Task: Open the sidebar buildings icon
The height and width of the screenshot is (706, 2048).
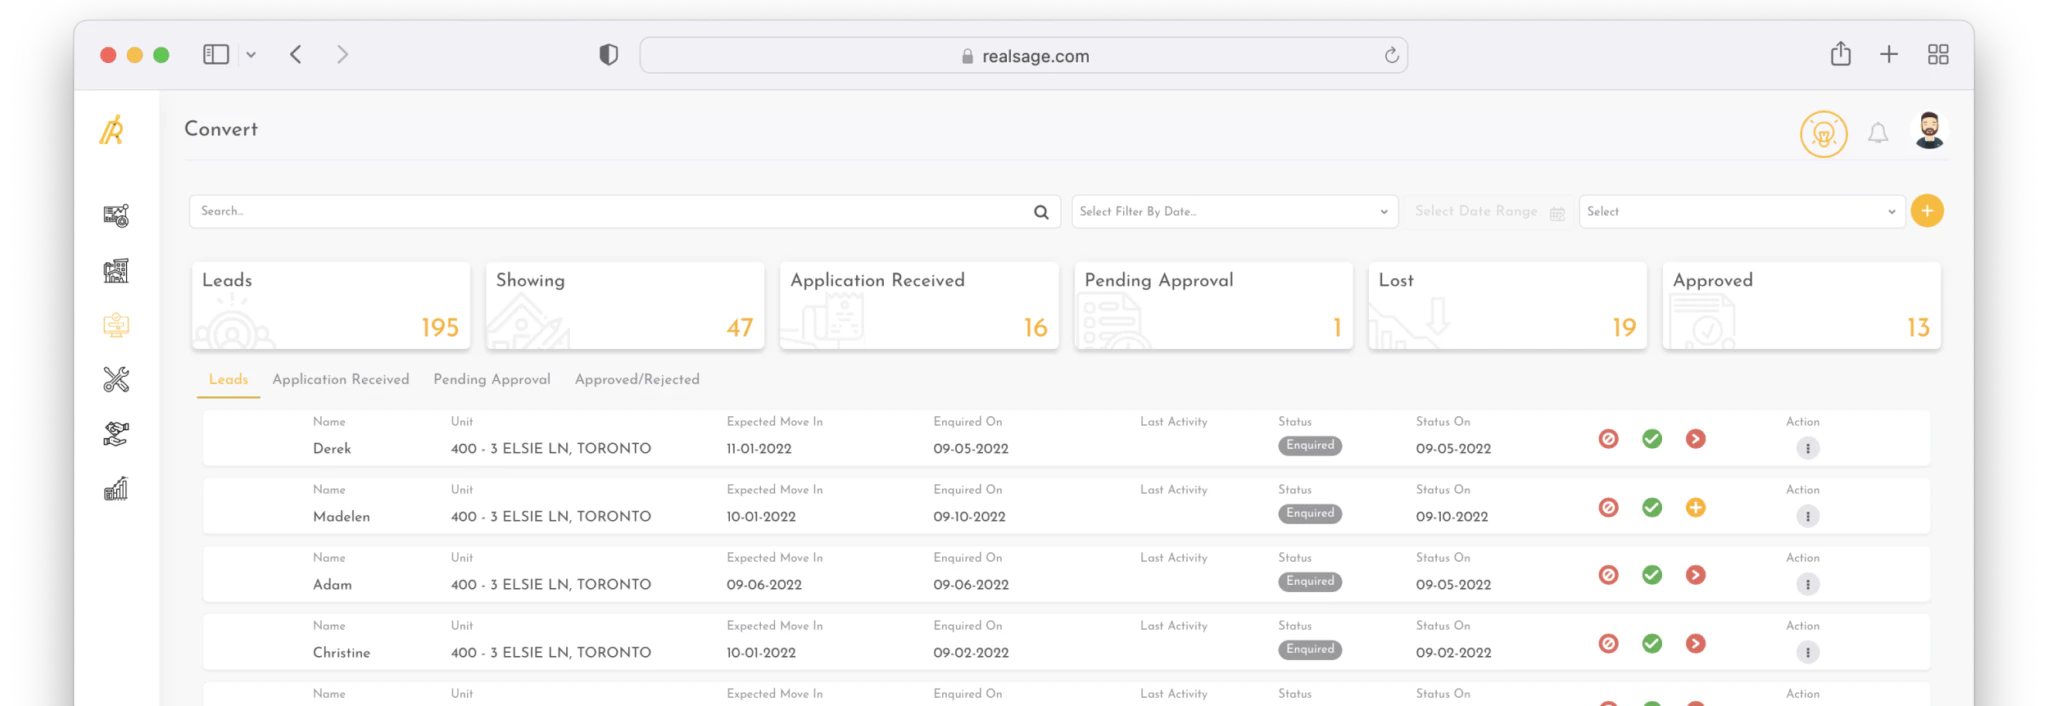Action: [116, 270]
